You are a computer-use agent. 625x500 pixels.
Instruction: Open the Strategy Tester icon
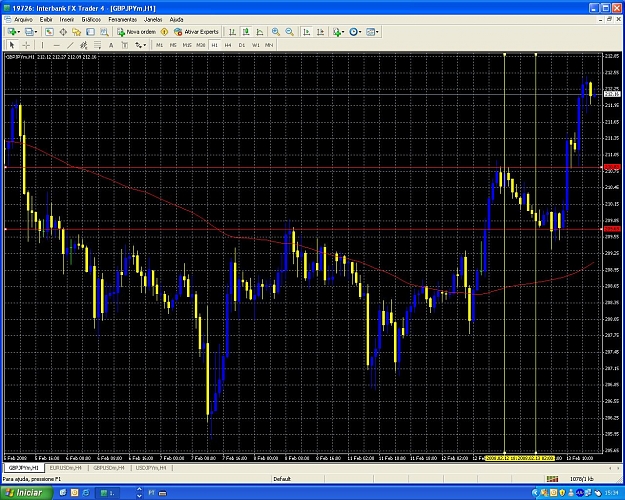[104, 32]
